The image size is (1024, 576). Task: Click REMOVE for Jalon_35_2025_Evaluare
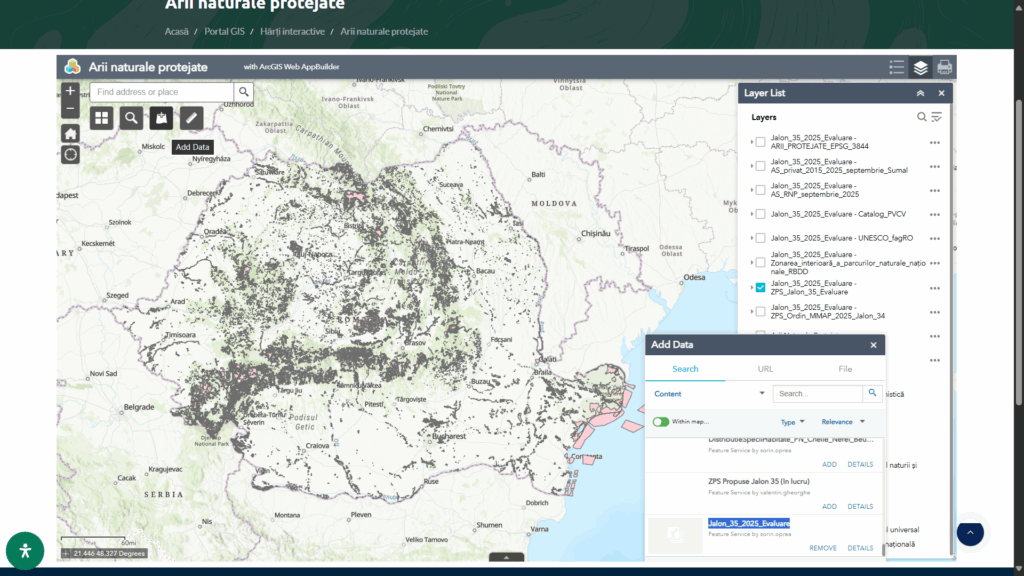point(823,548)
